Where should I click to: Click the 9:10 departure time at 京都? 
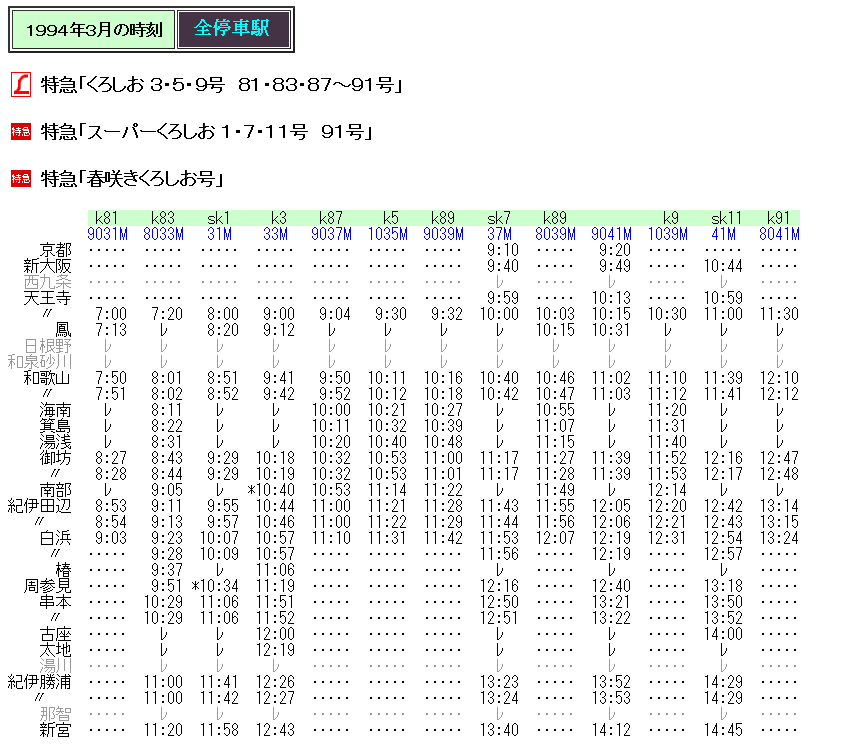pyautogui.click(x=503, y=250)
